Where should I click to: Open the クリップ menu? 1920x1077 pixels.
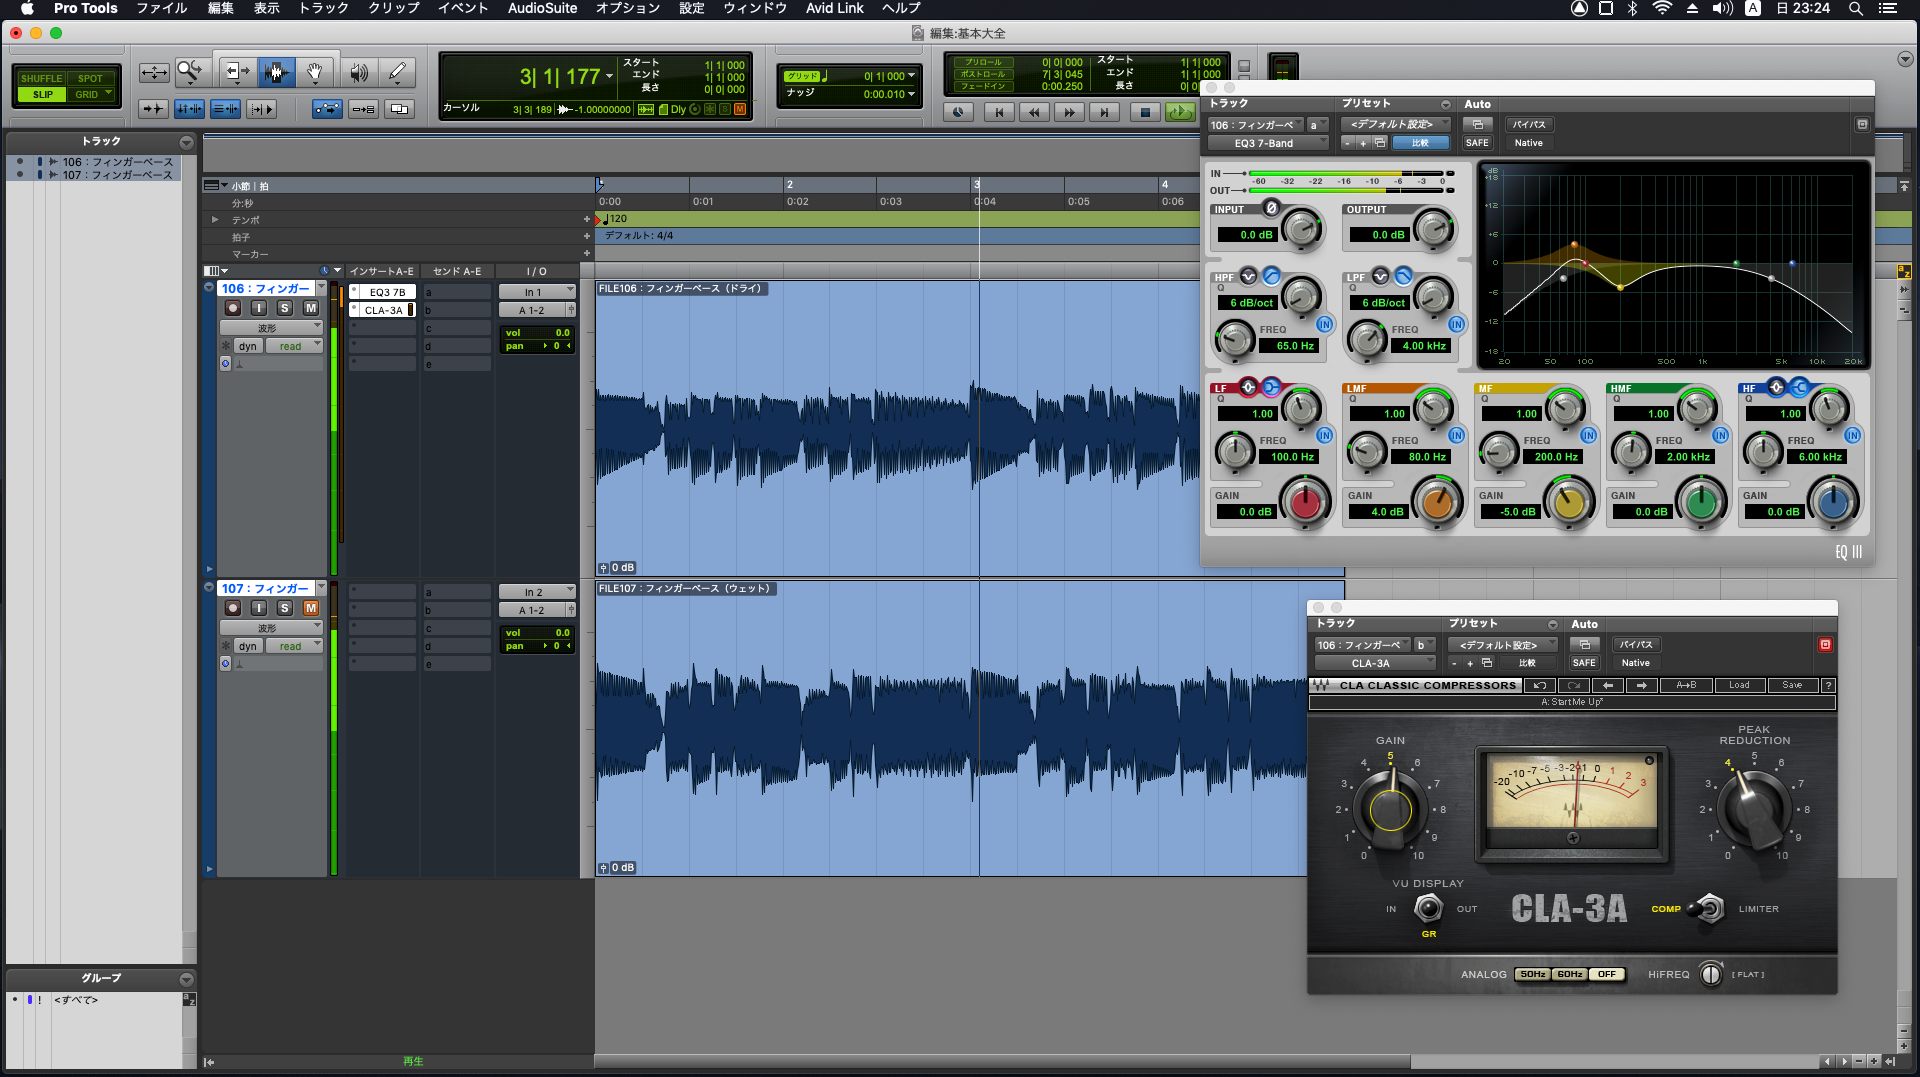click(394, 8)
